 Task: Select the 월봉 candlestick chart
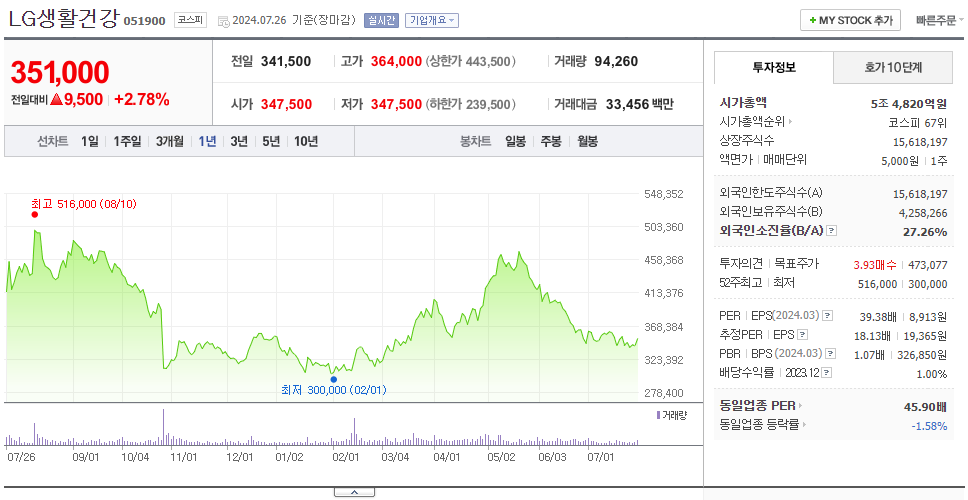[588, 141]
